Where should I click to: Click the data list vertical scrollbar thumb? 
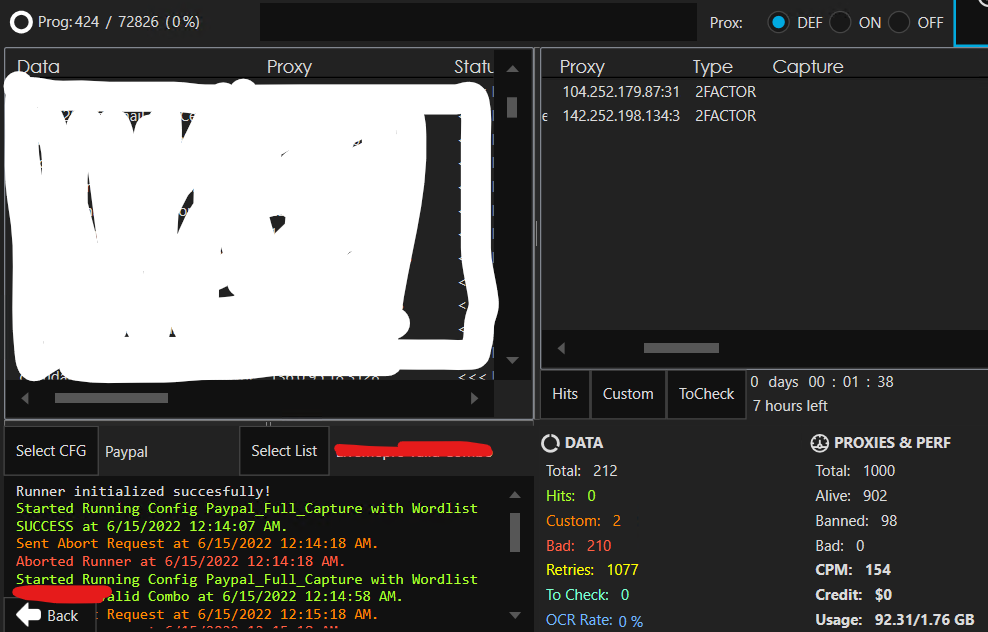512,107
